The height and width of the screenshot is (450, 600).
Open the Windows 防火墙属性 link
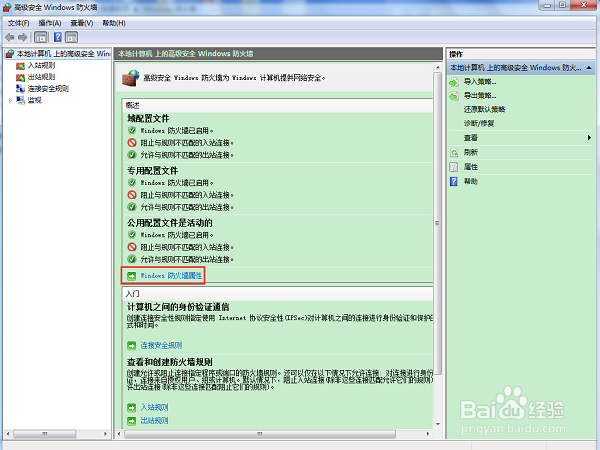(171, 276)
